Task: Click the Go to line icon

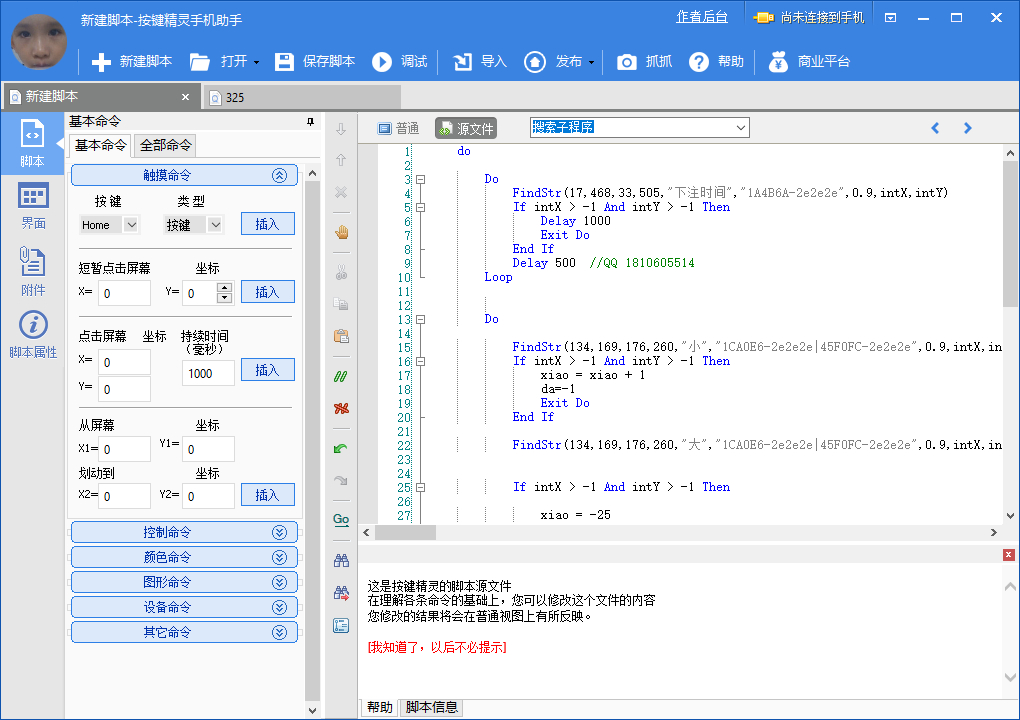Action: (341, 519)
